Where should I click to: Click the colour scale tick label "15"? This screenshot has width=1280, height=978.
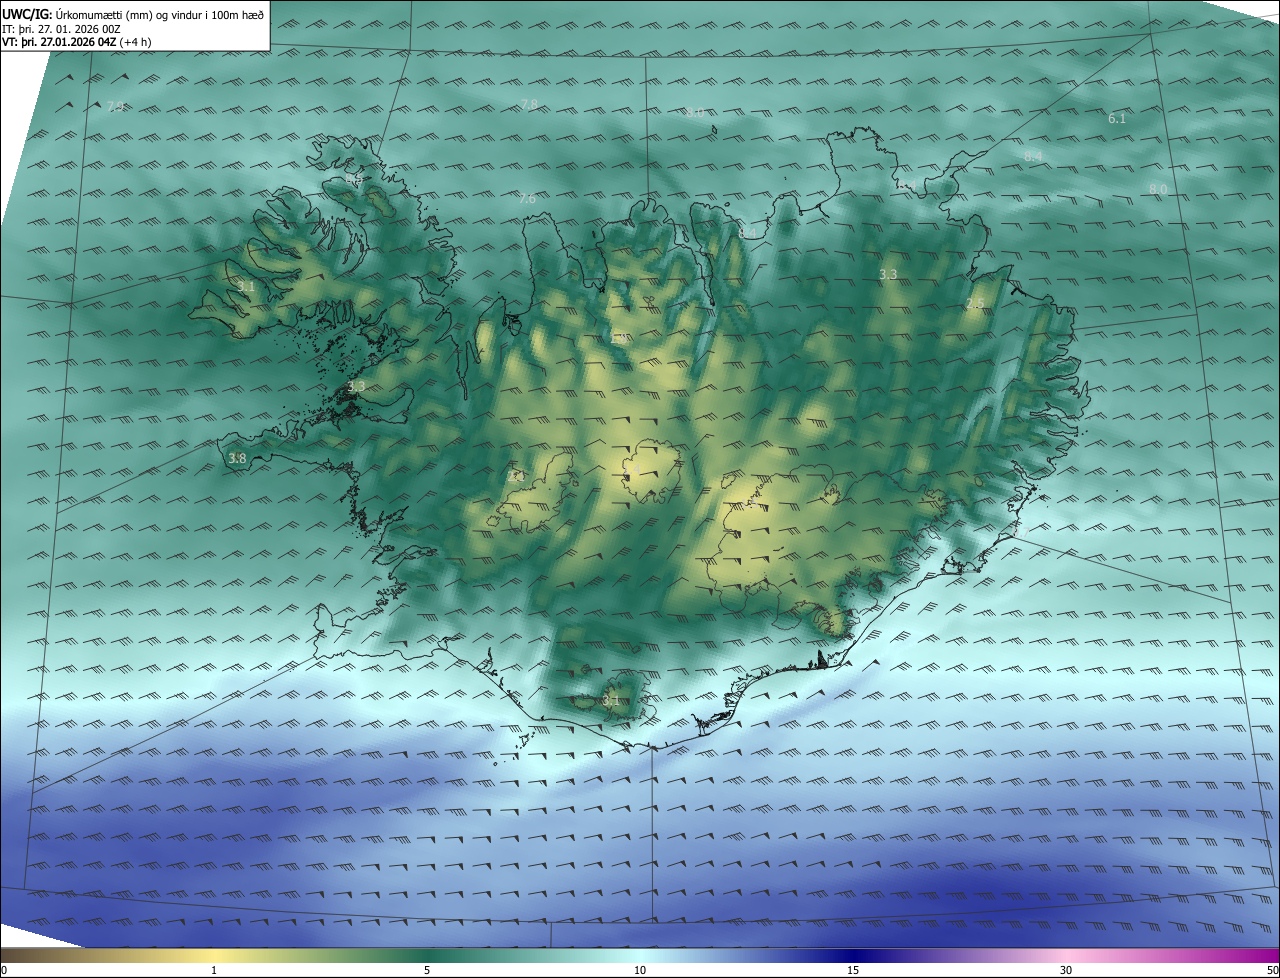tap(853, 970)
